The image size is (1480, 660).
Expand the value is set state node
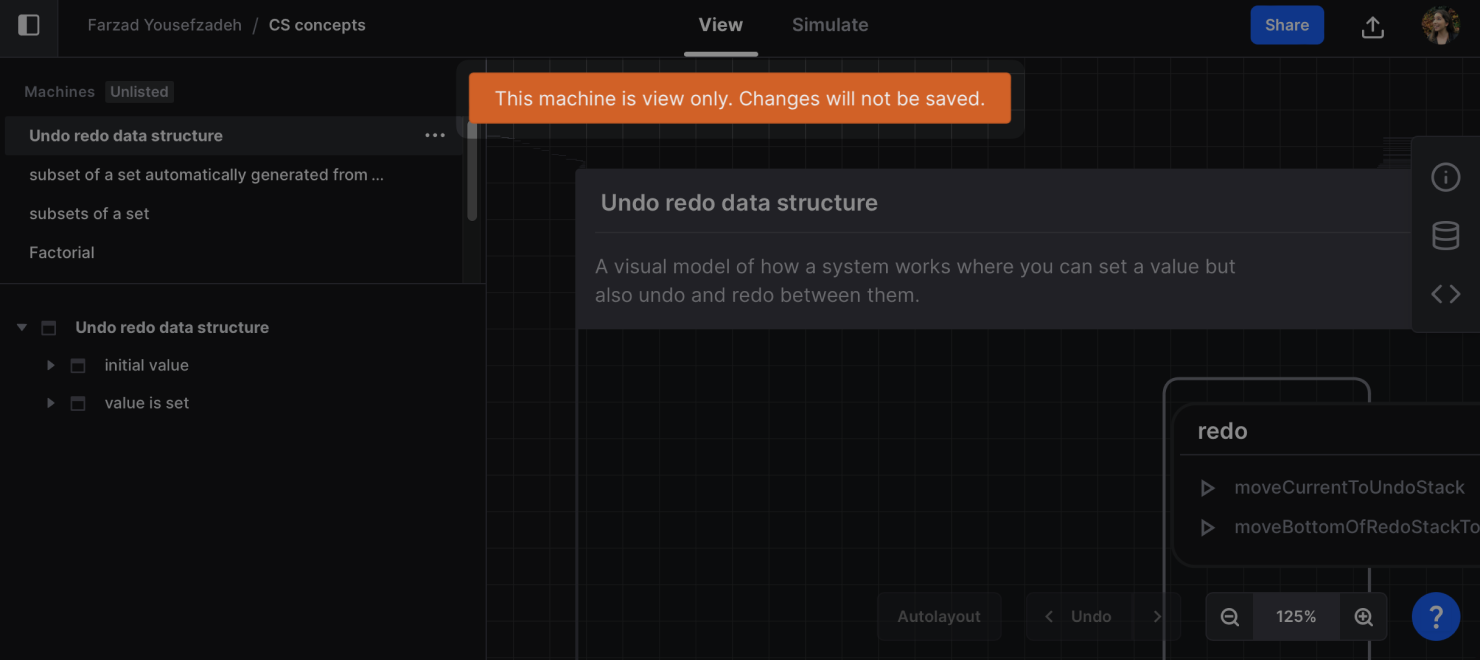(51, 404)
